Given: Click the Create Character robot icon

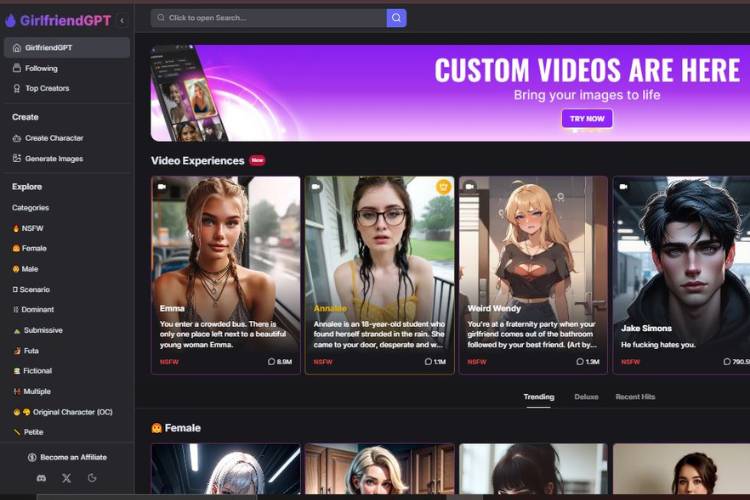Looking at the screenshot, I should pyautogui.click(x=17, y=138).
